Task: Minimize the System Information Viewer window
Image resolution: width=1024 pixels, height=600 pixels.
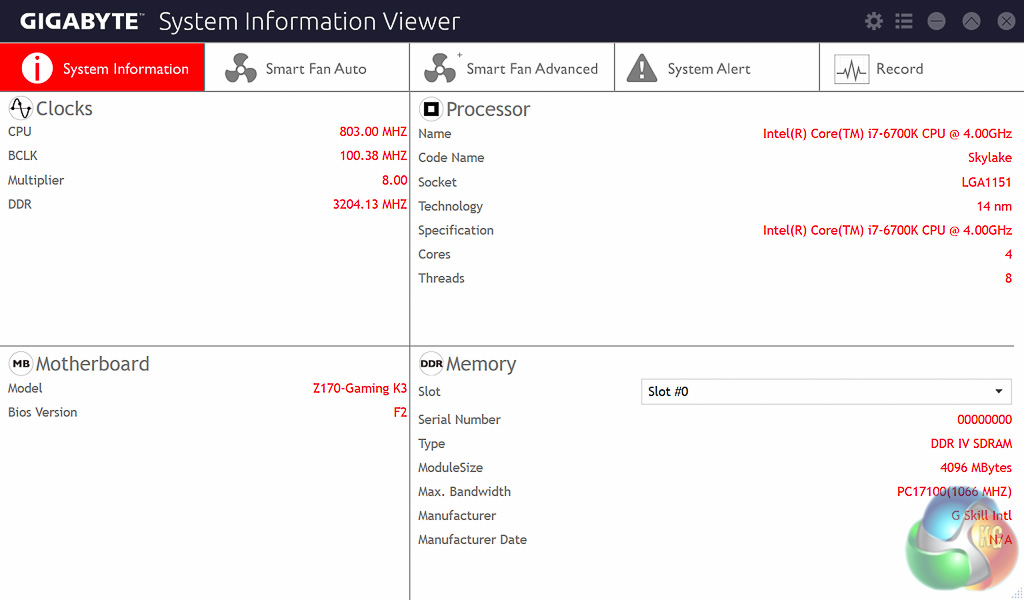Action: (937, 21)
